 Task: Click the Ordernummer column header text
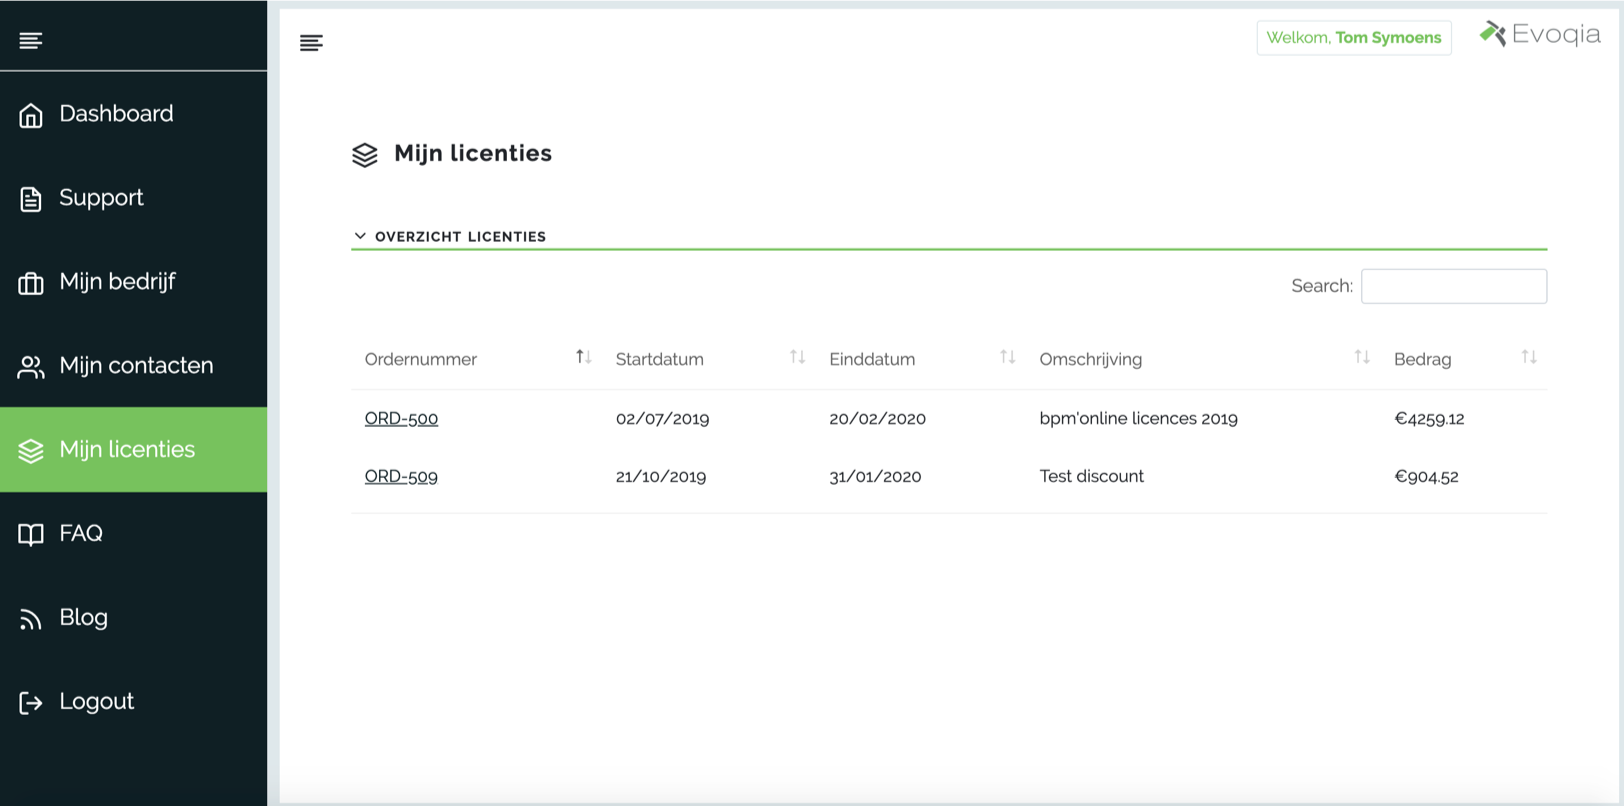(x=421, y=359)
